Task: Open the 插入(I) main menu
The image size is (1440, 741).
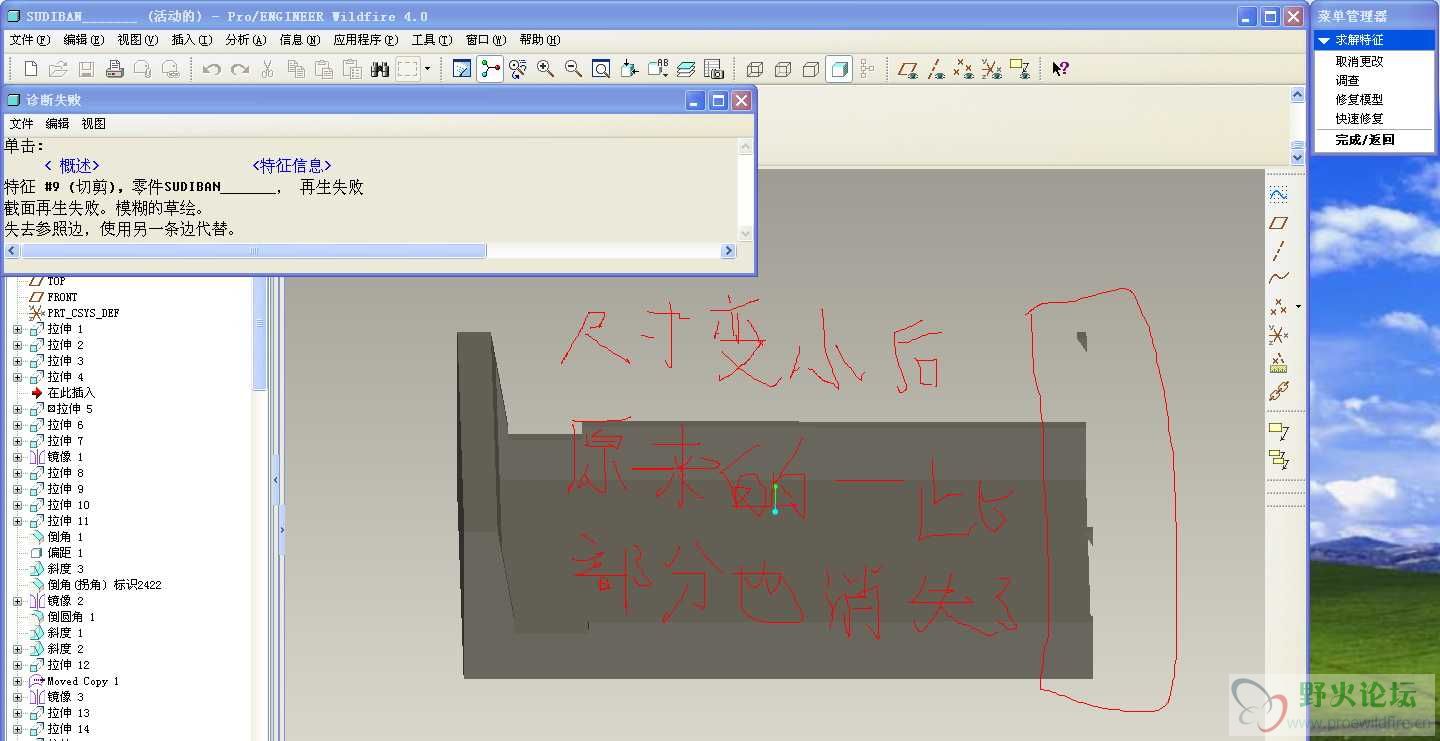Action: point(192,40)
